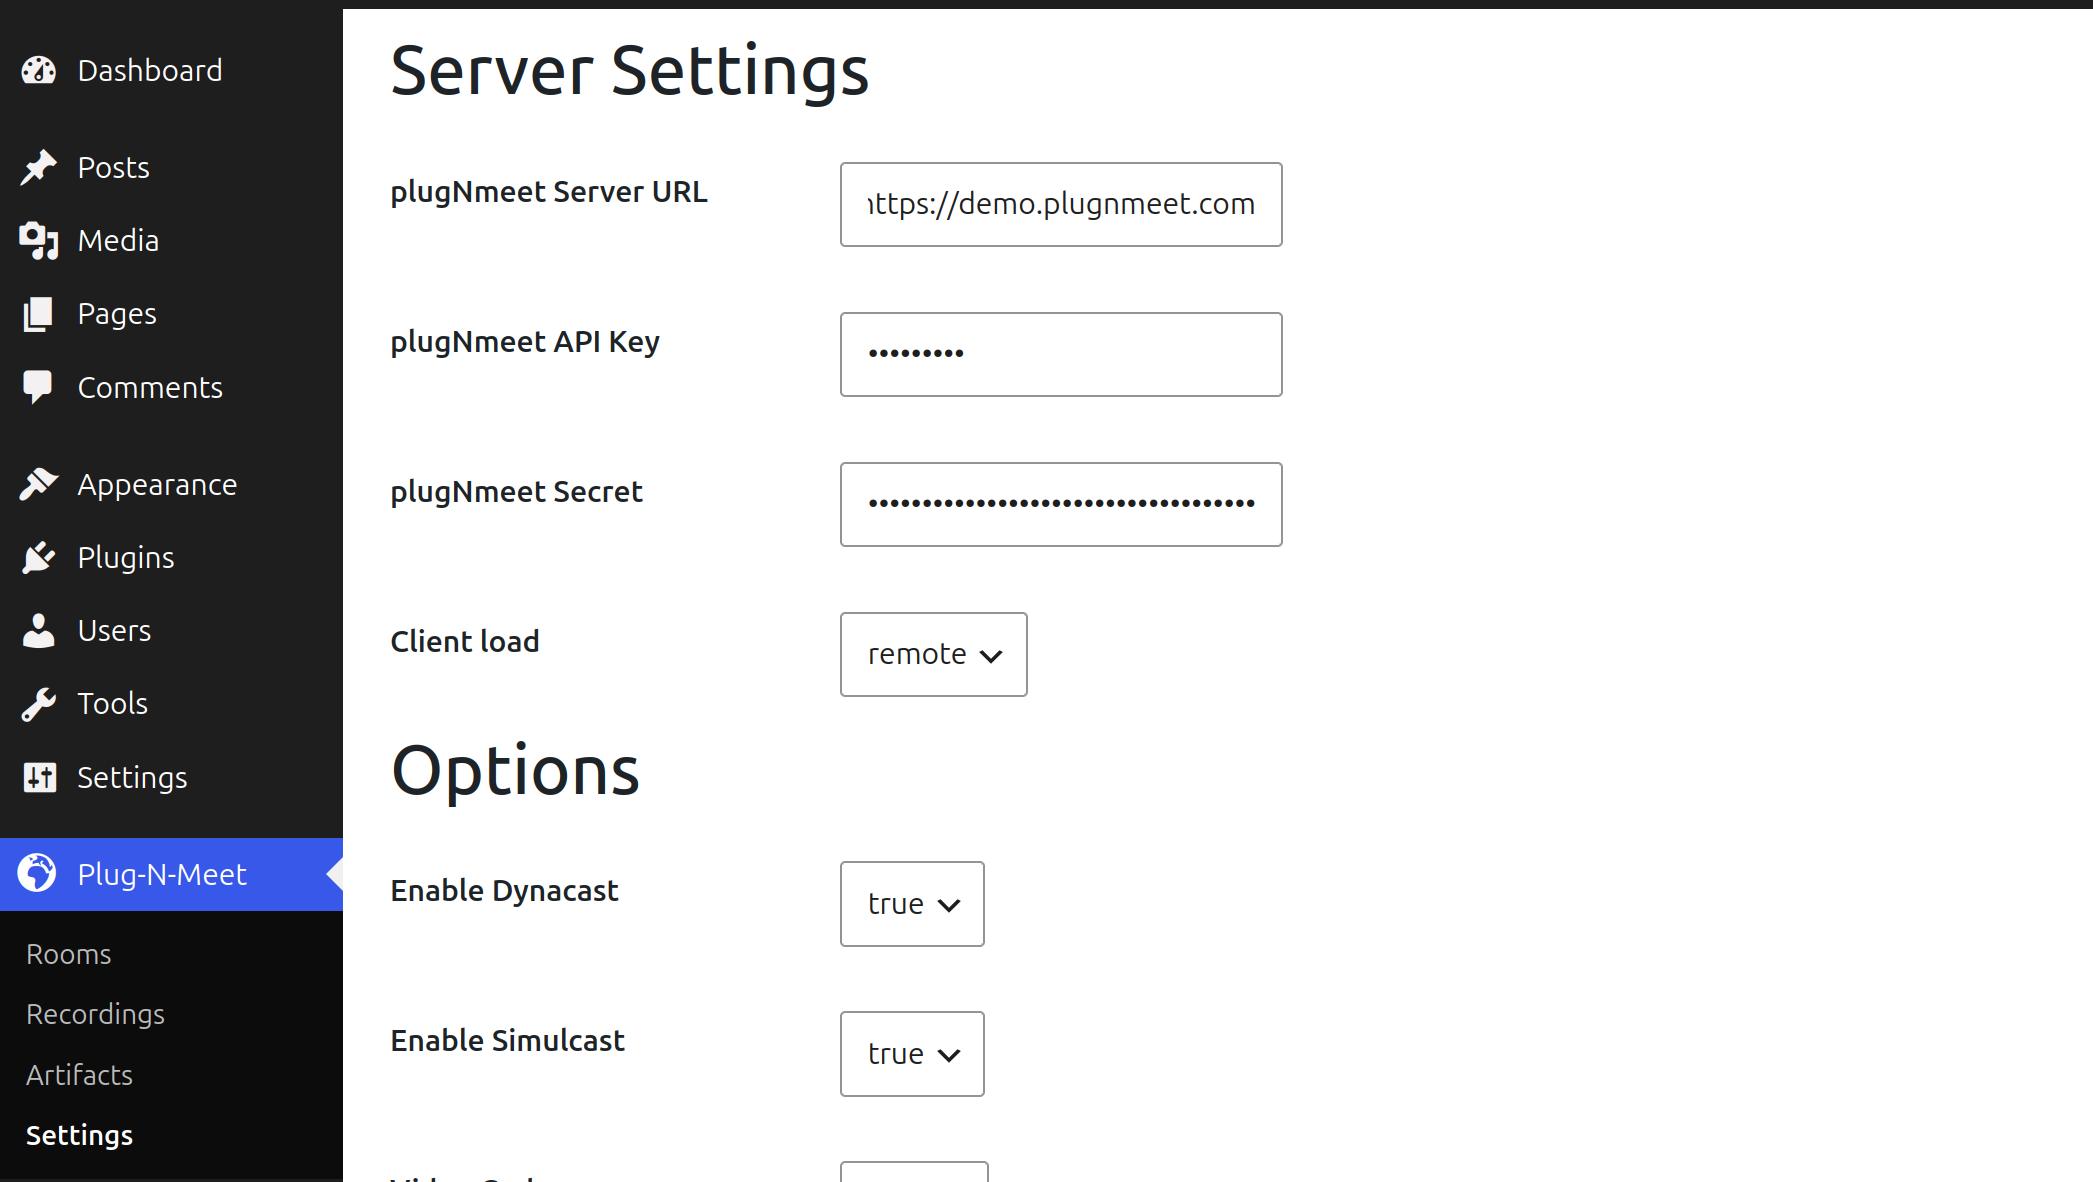Click the Appearance paintbrush icon
Screen dimensions: 2093x1182
click(x=39, y=484)
